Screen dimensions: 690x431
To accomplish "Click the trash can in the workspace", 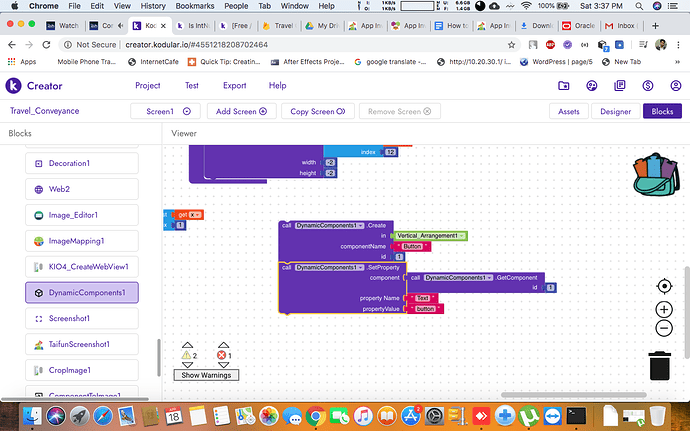I will [x=659, y=364].
